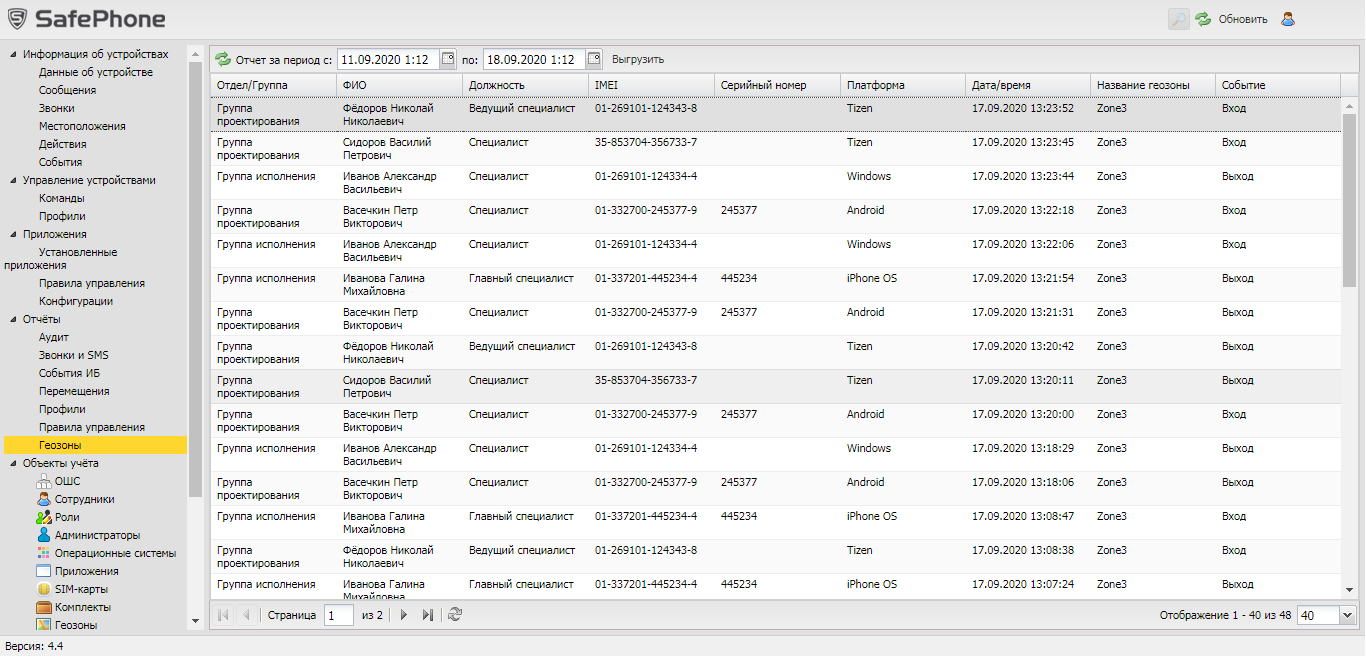Sort by Платформа column header
1366x657 pixels.
902,85
